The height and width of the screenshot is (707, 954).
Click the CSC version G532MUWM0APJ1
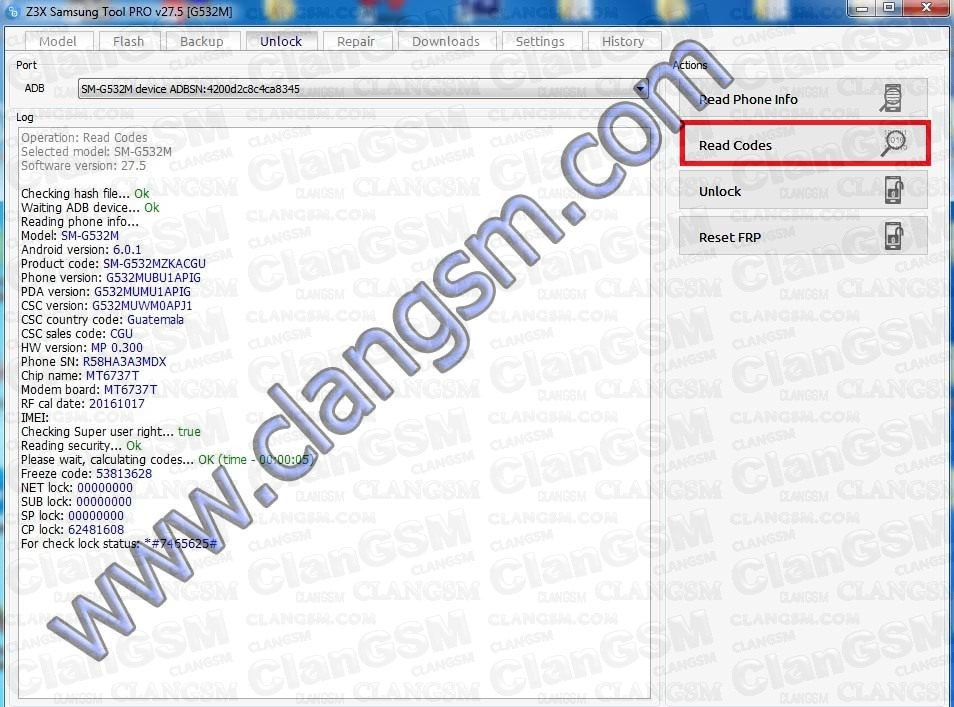142,305
